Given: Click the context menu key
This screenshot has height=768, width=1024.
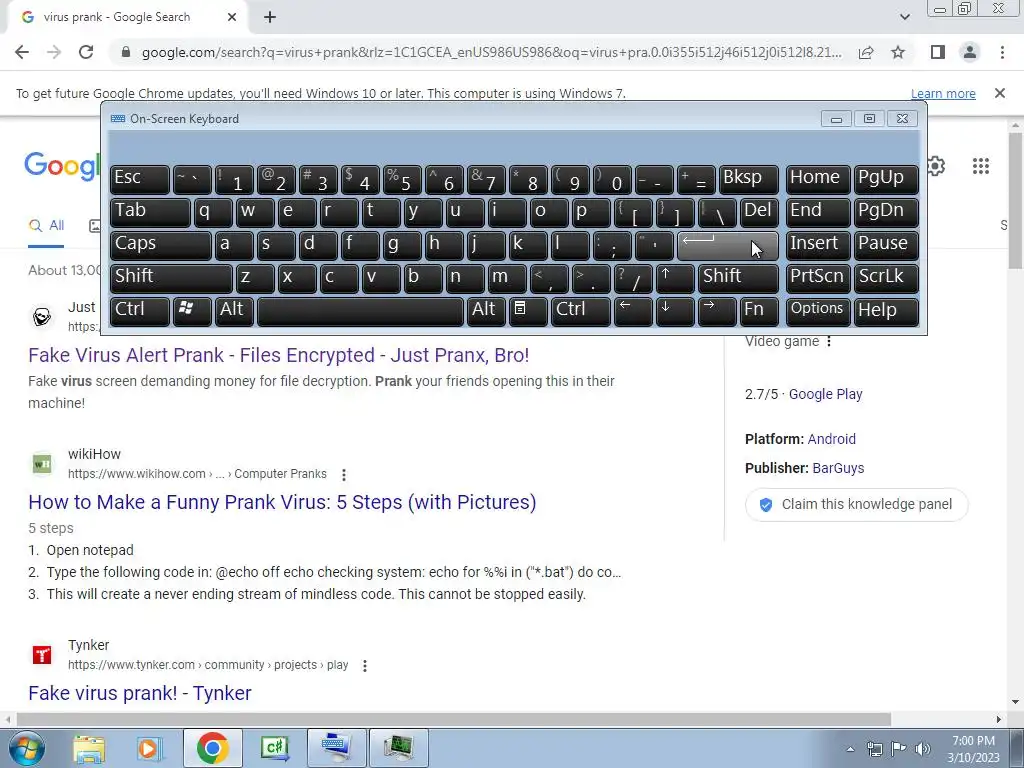Looking at the screenshot, I should [x=528, y=311].
